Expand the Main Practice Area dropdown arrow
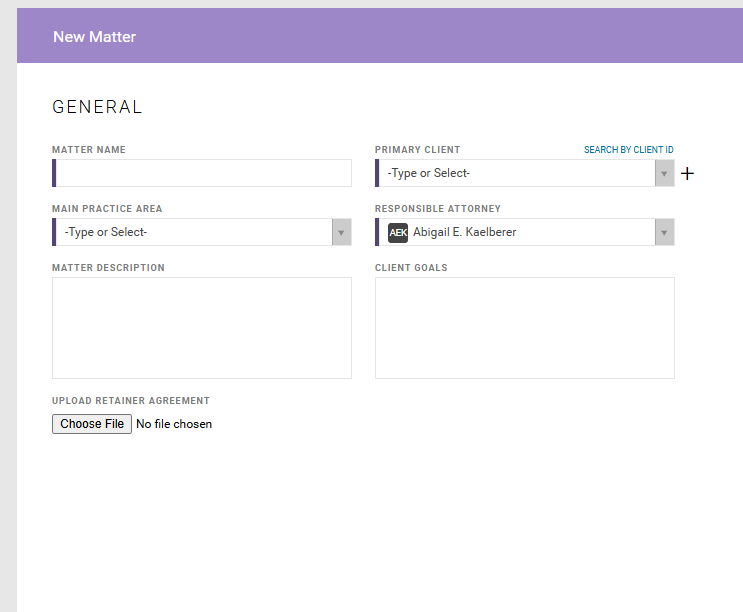 pyautogui.click(x=341, y=232)
